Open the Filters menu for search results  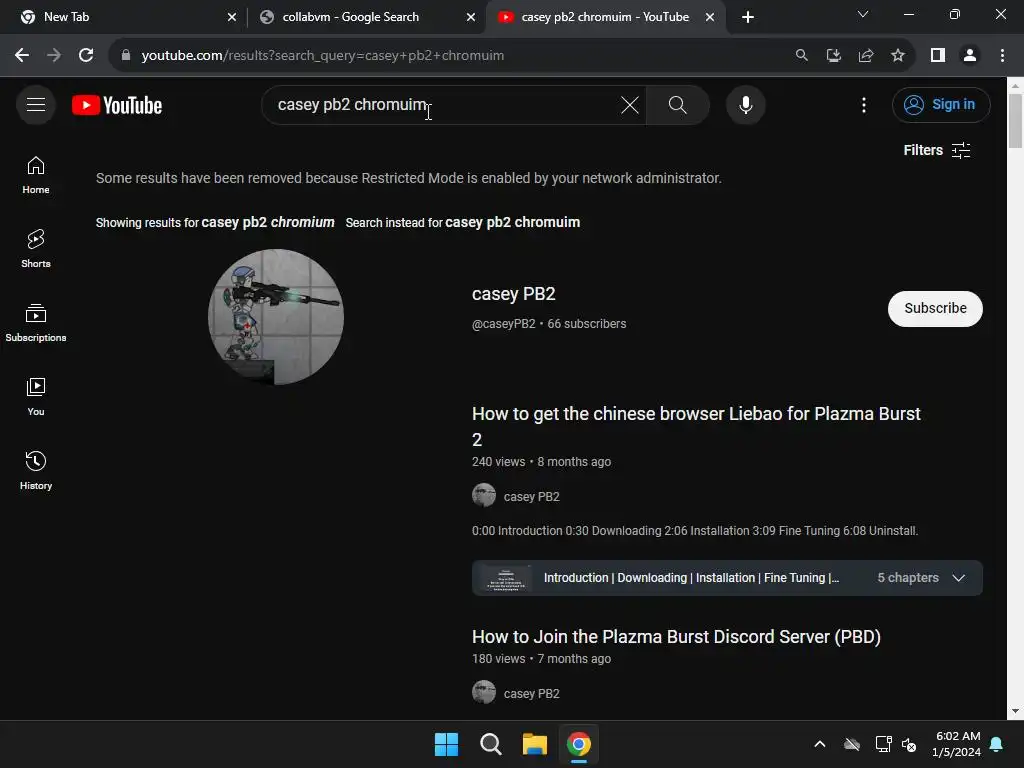936,150
